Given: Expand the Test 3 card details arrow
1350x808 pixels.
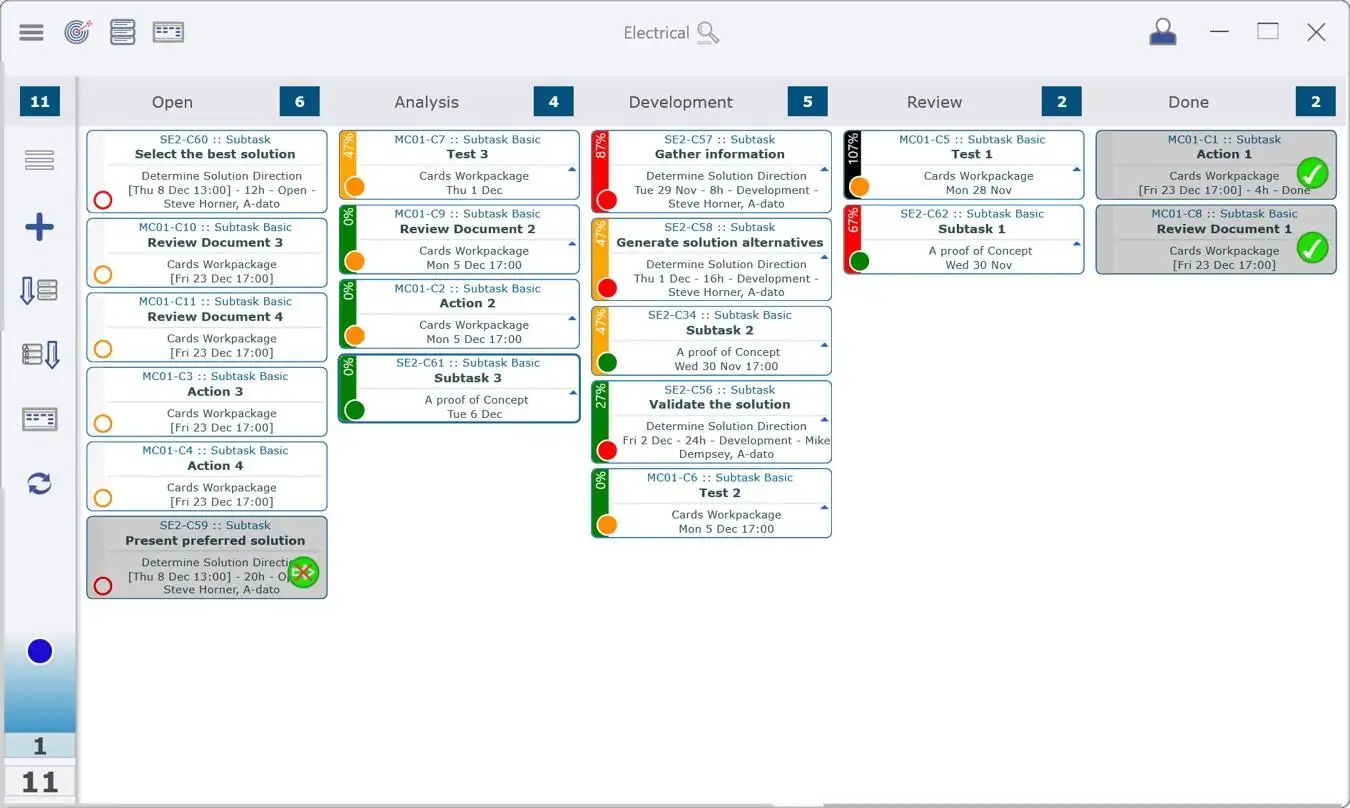Looking at the screenshot, I should (x=572, y=169).
